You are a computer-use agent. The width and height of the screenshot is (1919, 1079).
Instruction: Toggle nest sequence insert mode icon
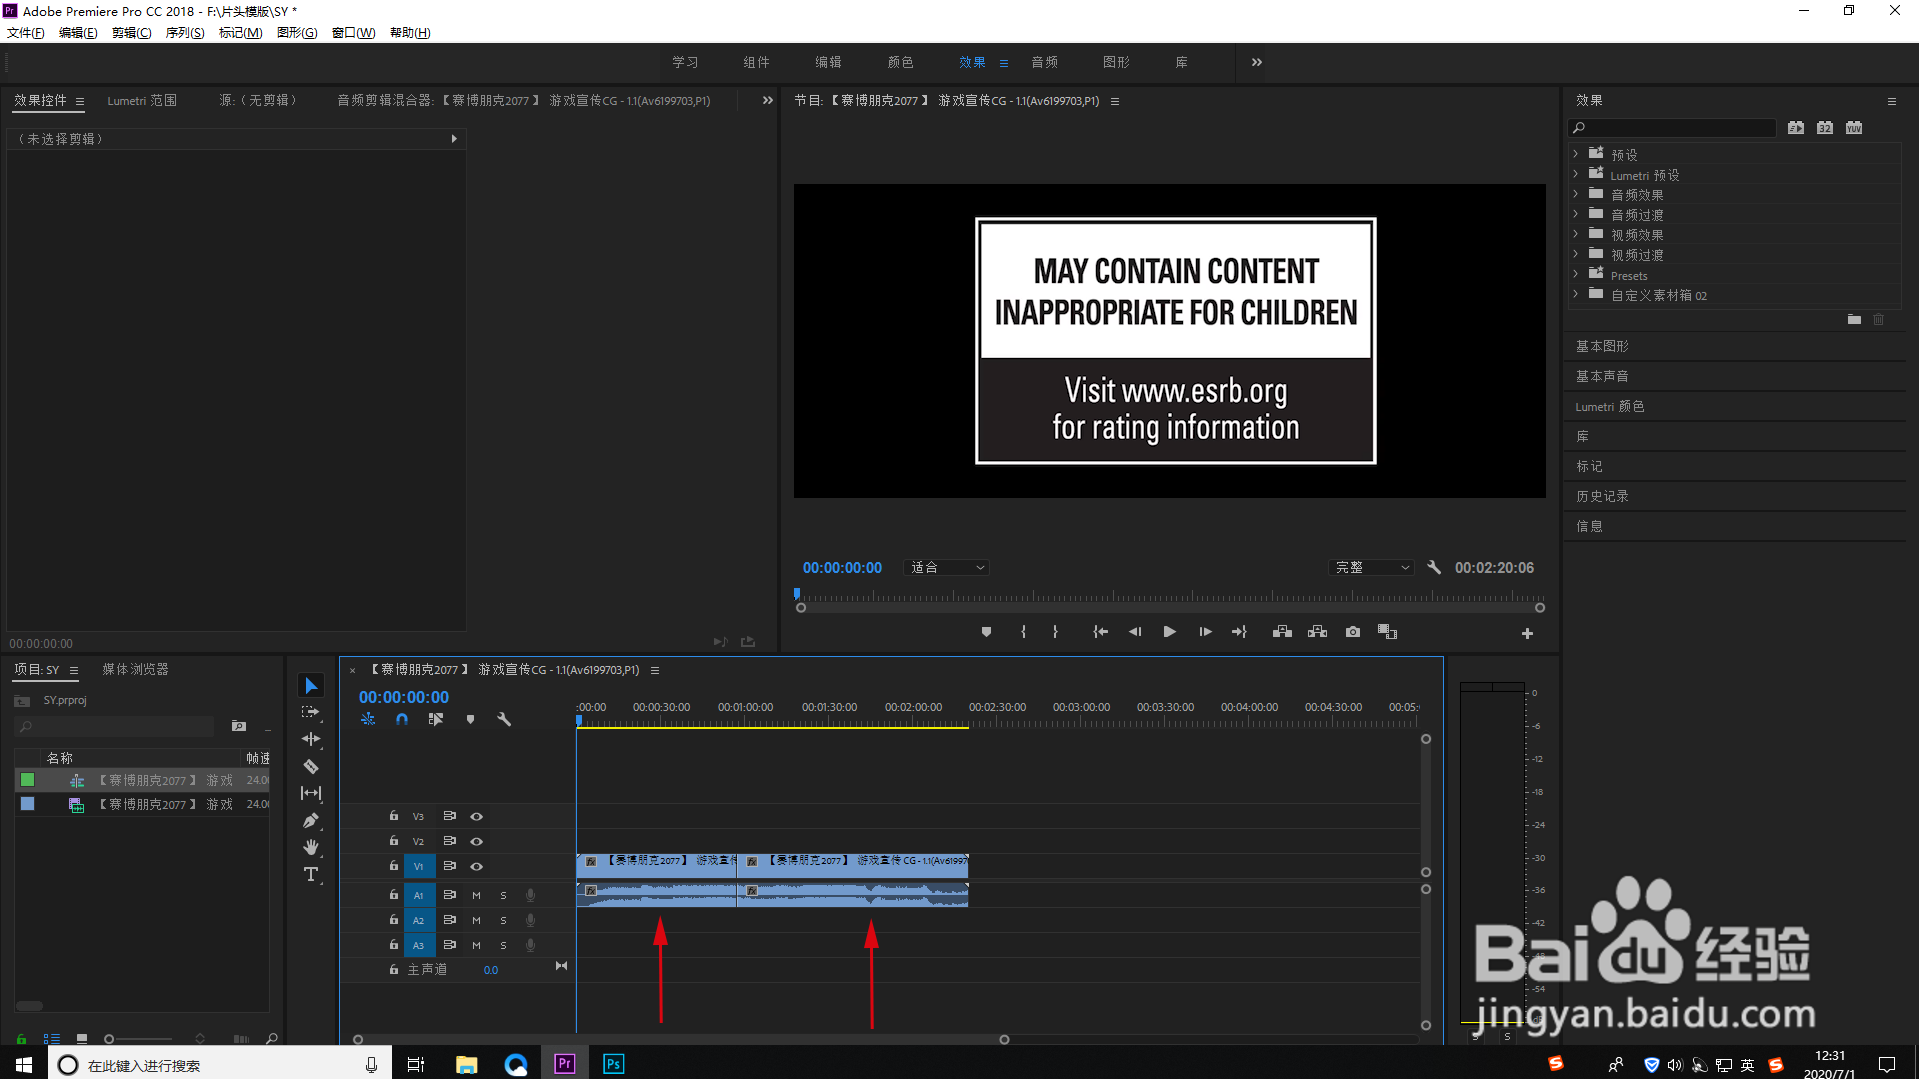pos(368,719)
